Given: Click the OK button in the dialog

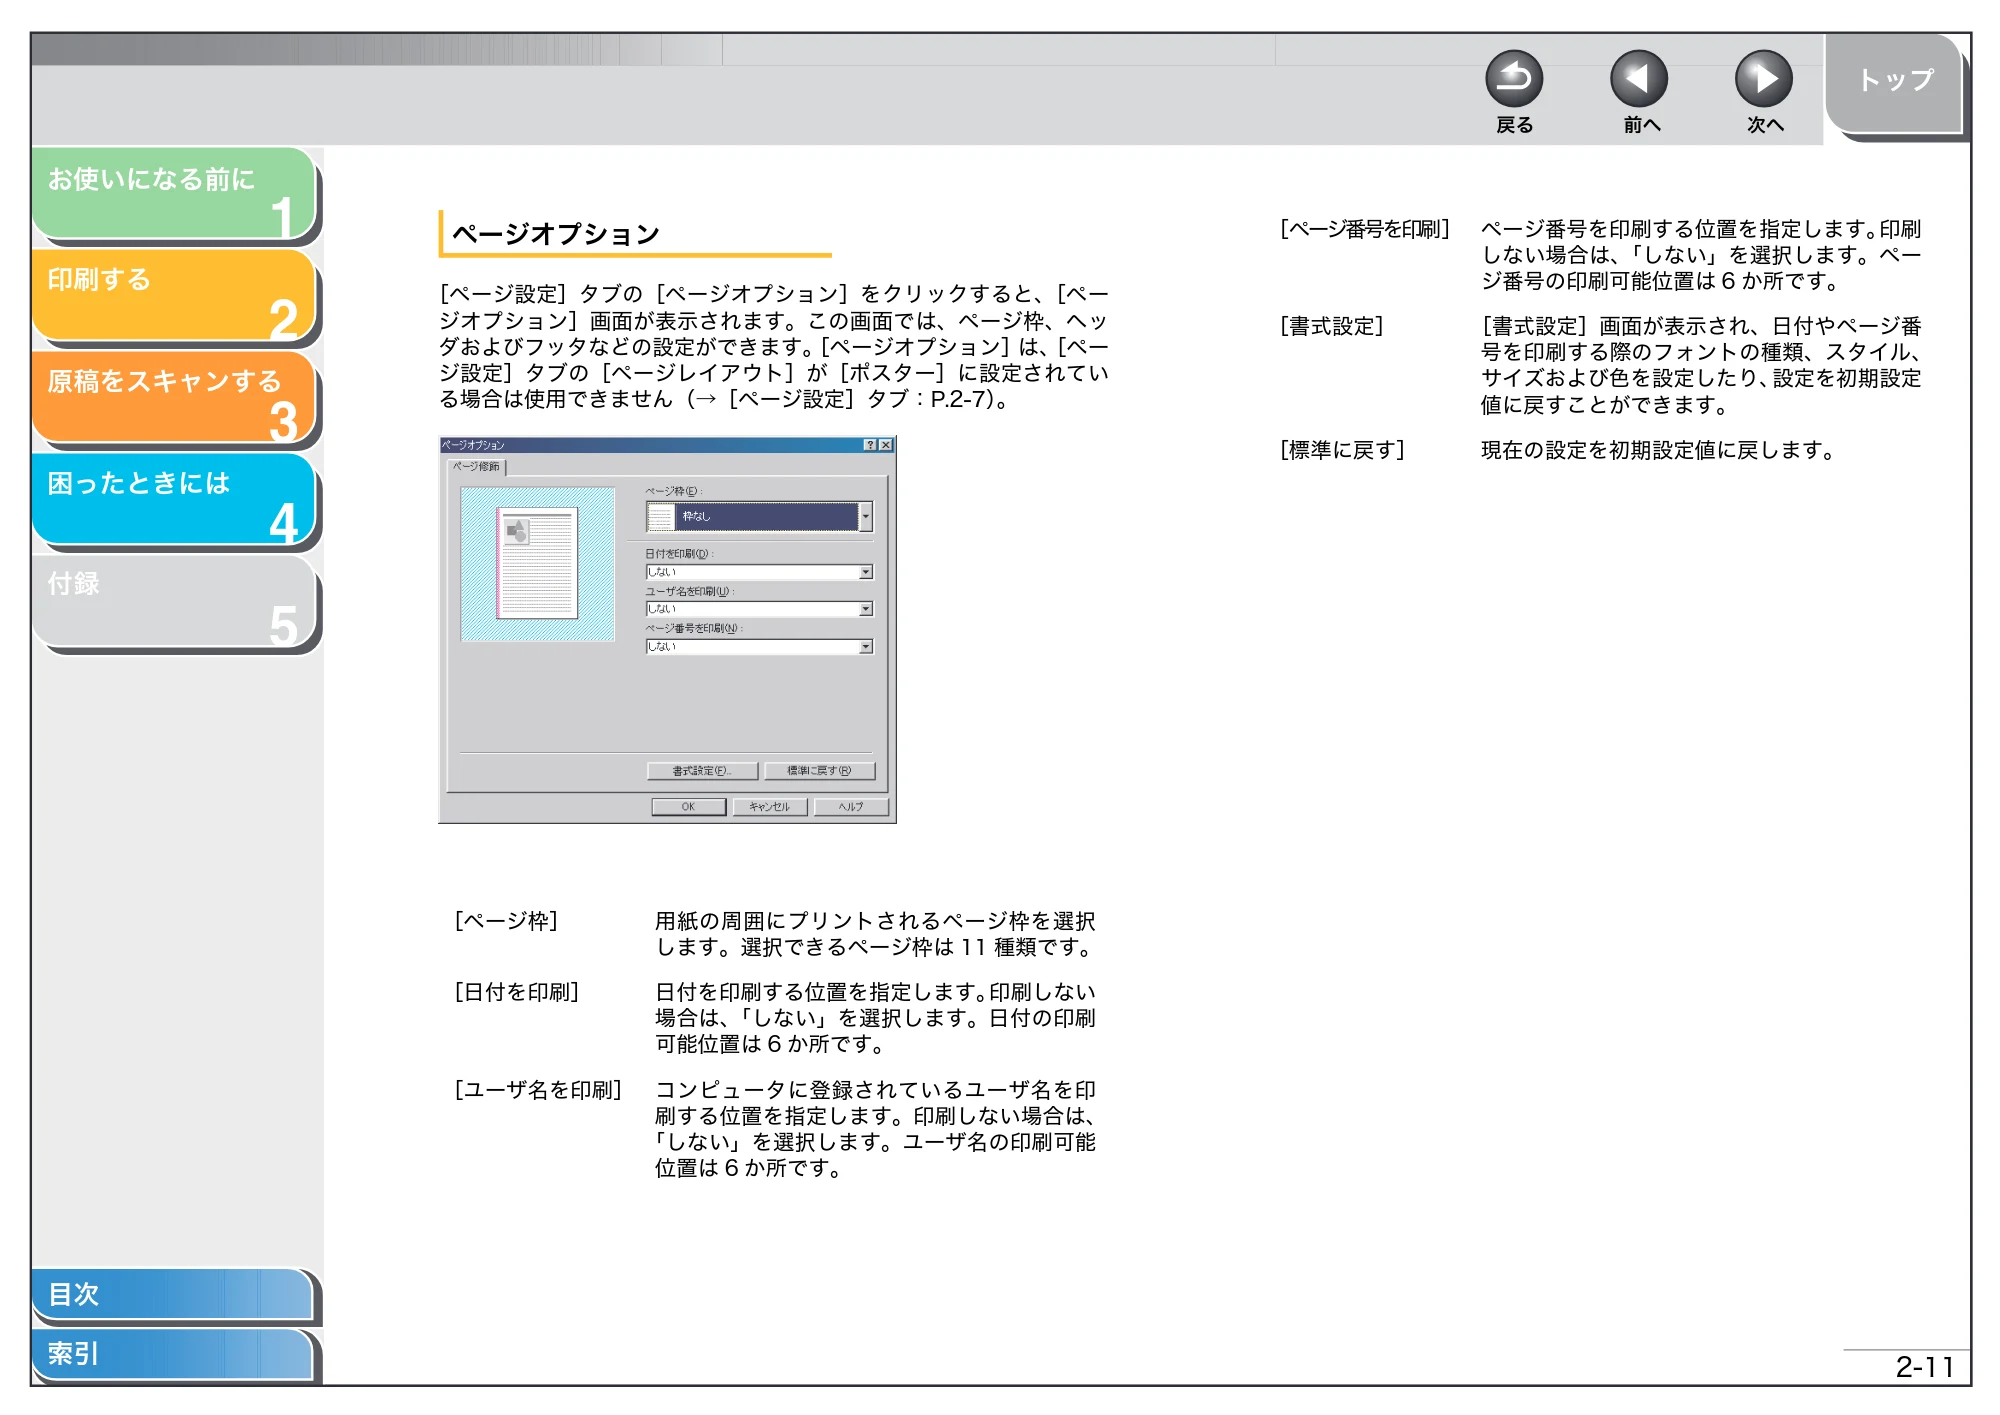Looking at the screenshot, I should tap(688, 807).
